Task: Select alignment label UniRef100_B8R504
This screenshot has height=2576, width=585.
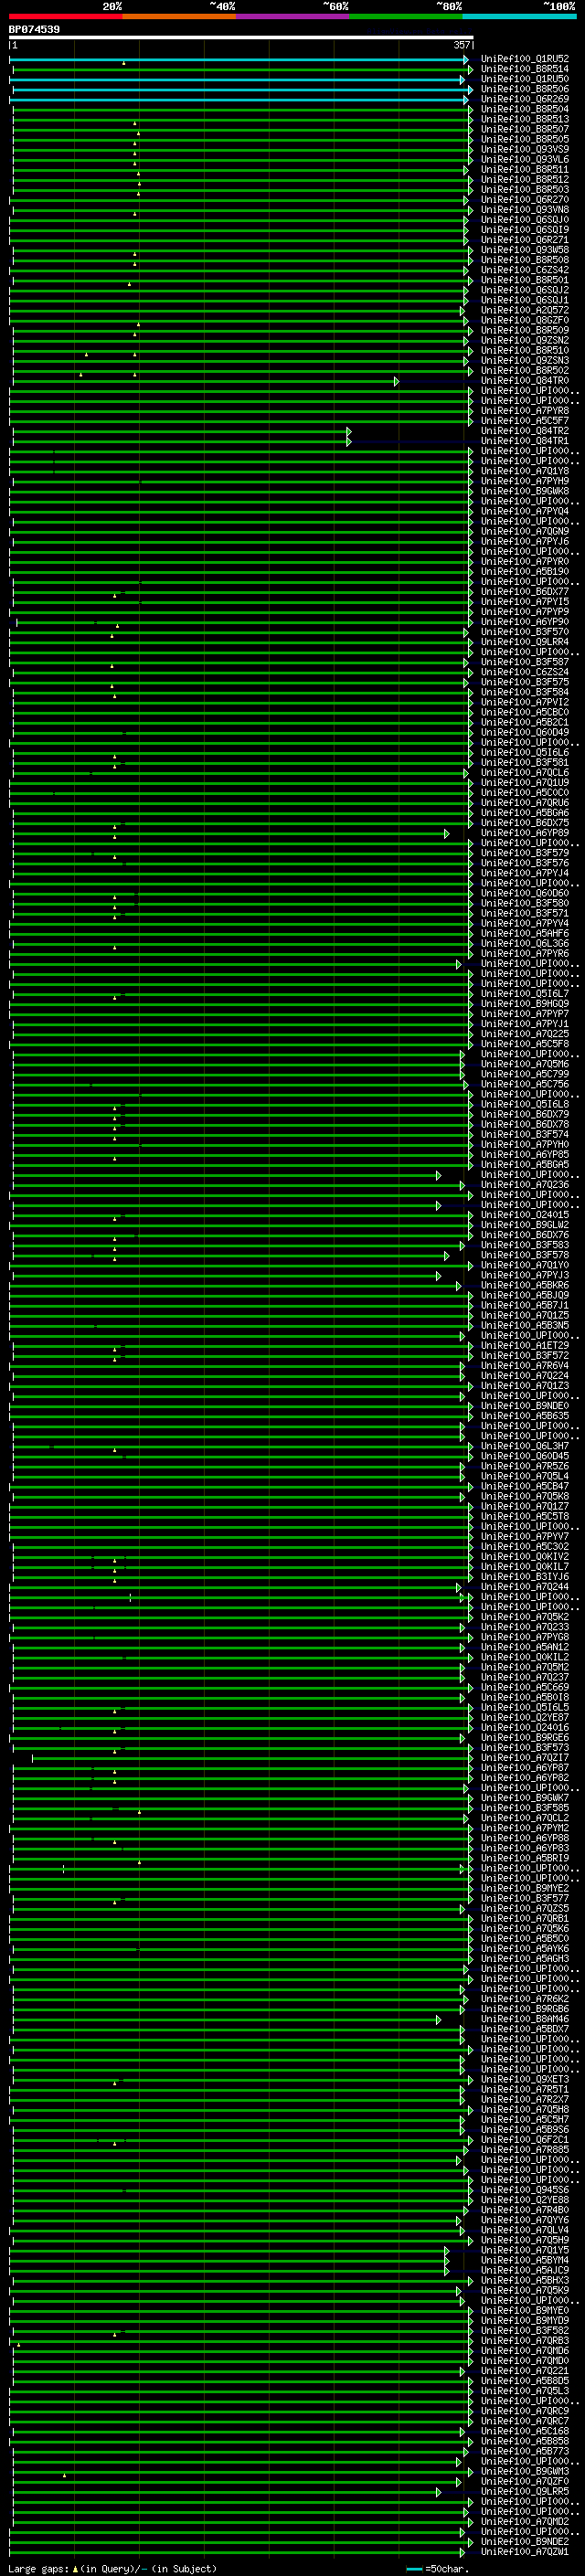Action: 525,109
